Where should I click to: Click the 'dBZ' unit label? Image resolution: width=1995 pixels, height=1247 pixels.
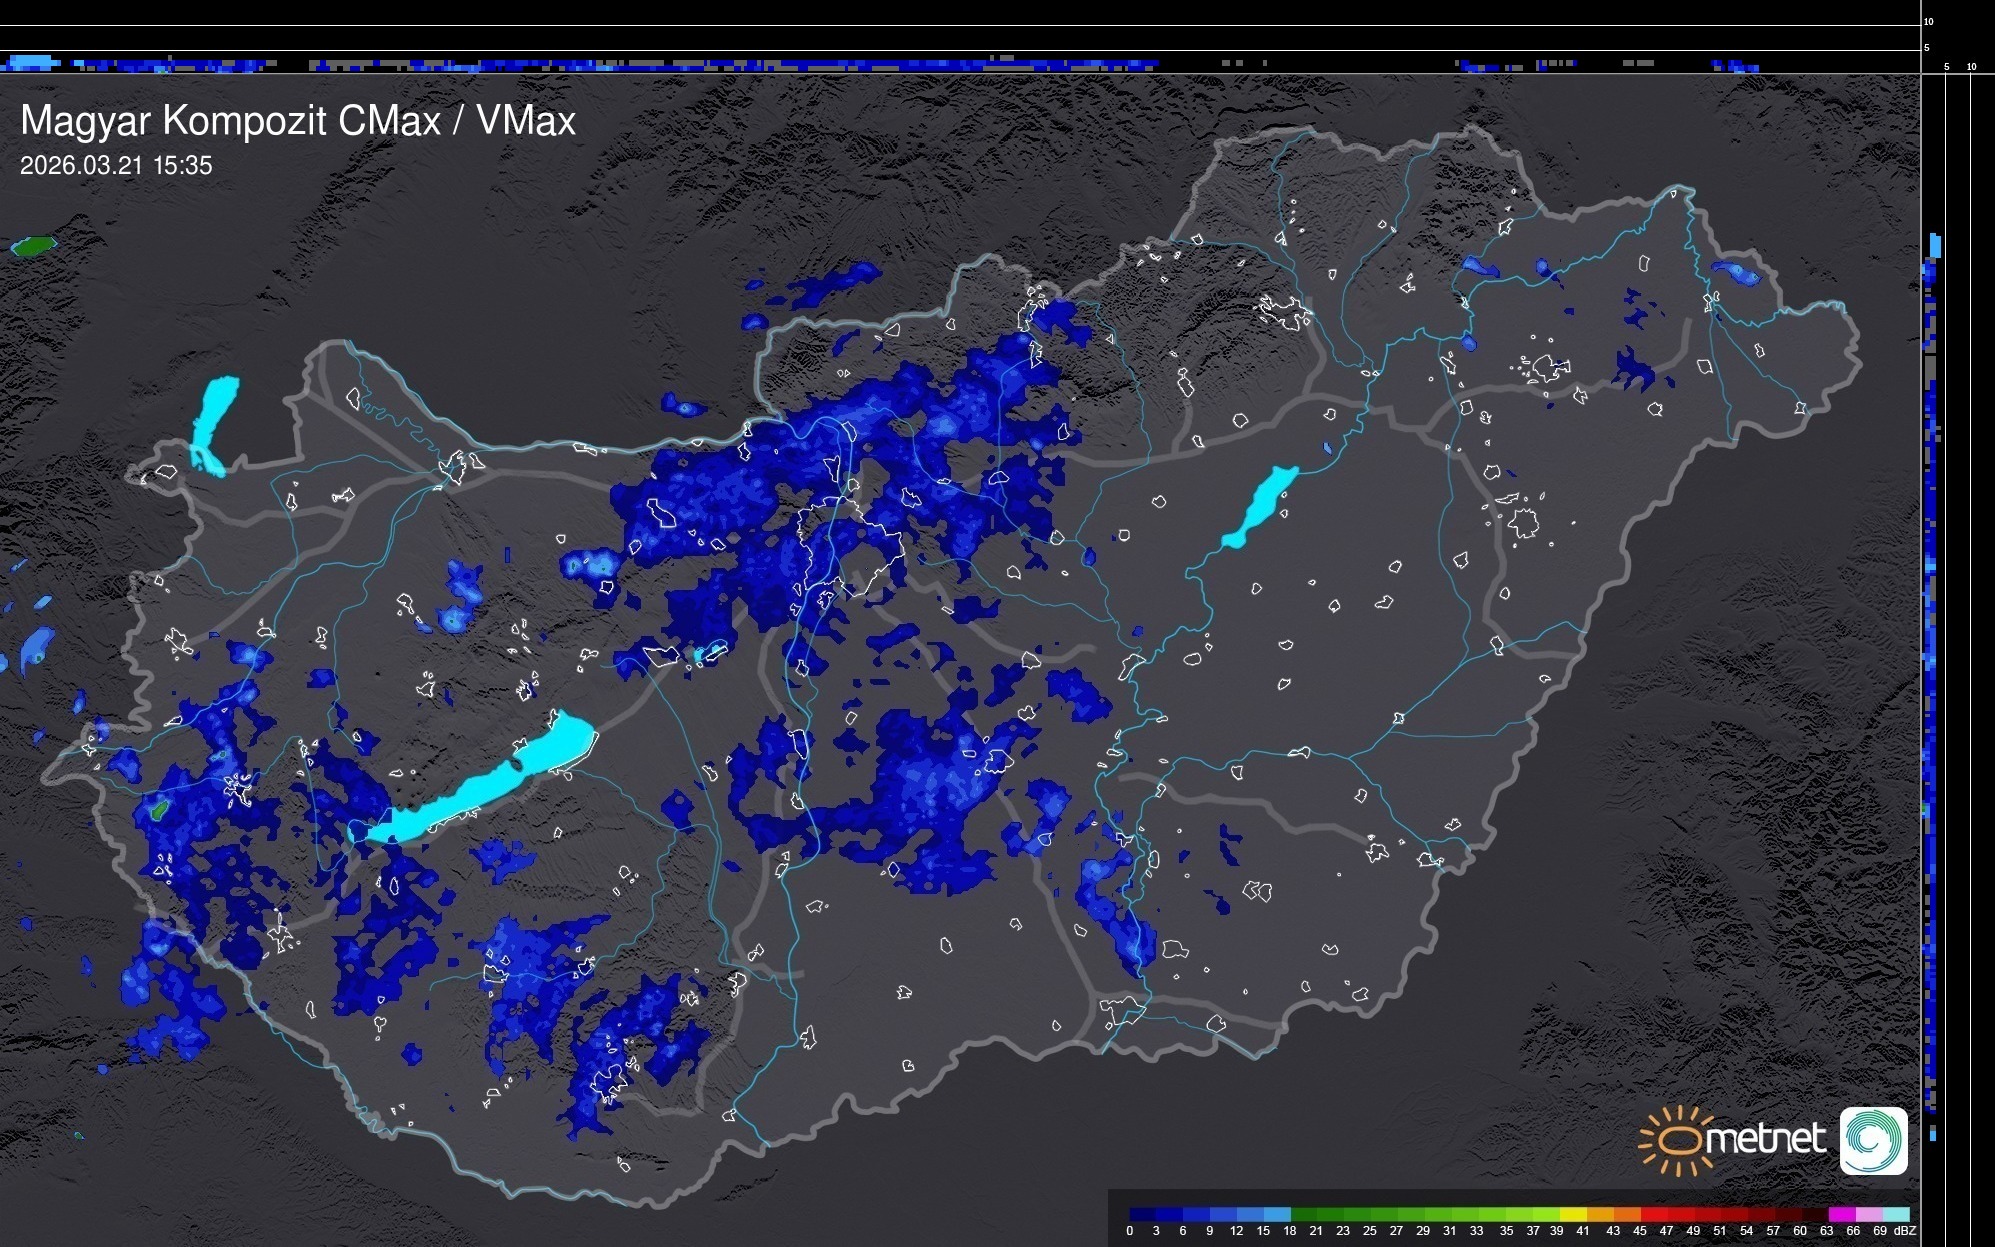[1904, 1231]
